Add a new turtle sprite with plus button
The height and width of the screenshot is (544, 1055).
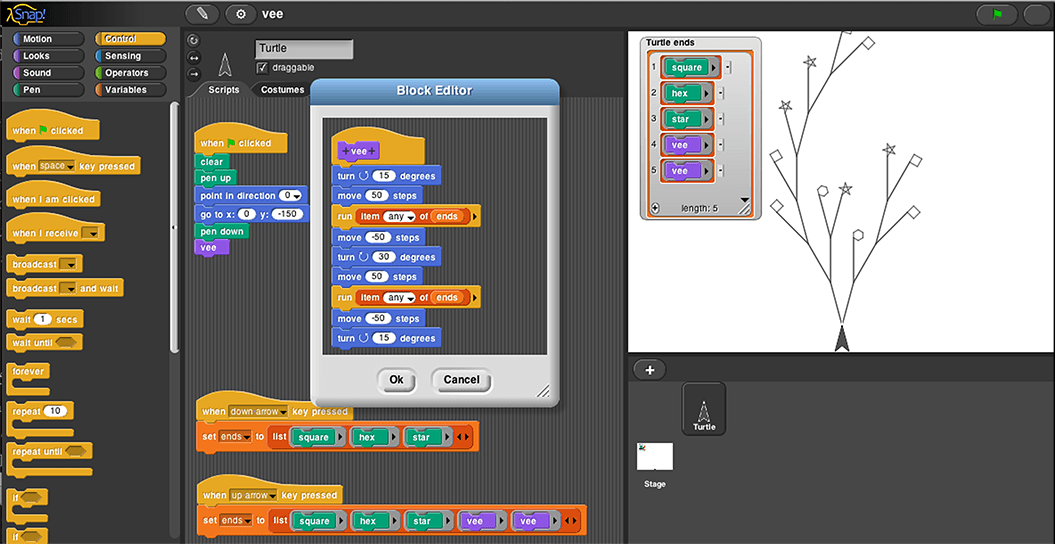(x=649, y=370)
